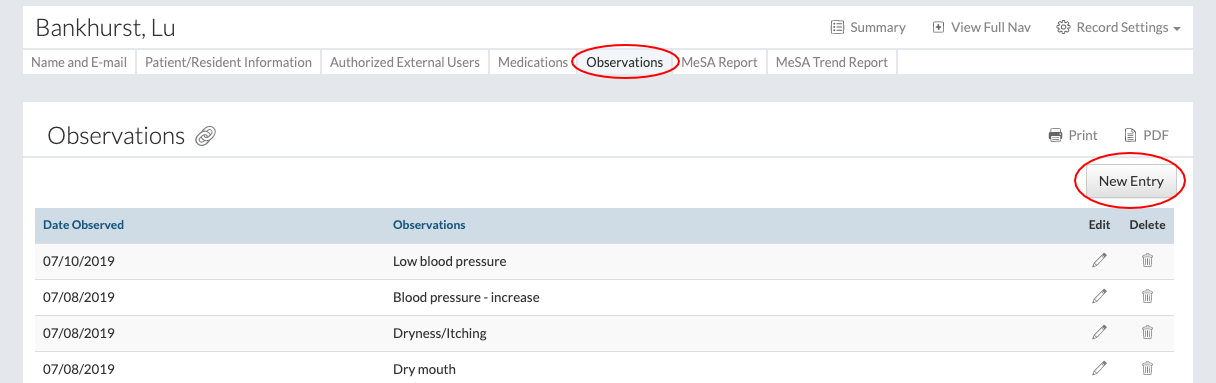Open the MeSA Trend Report tab
Viewport: 1216px width, 383px height.
pyautogui.click(x=832, y=62)
